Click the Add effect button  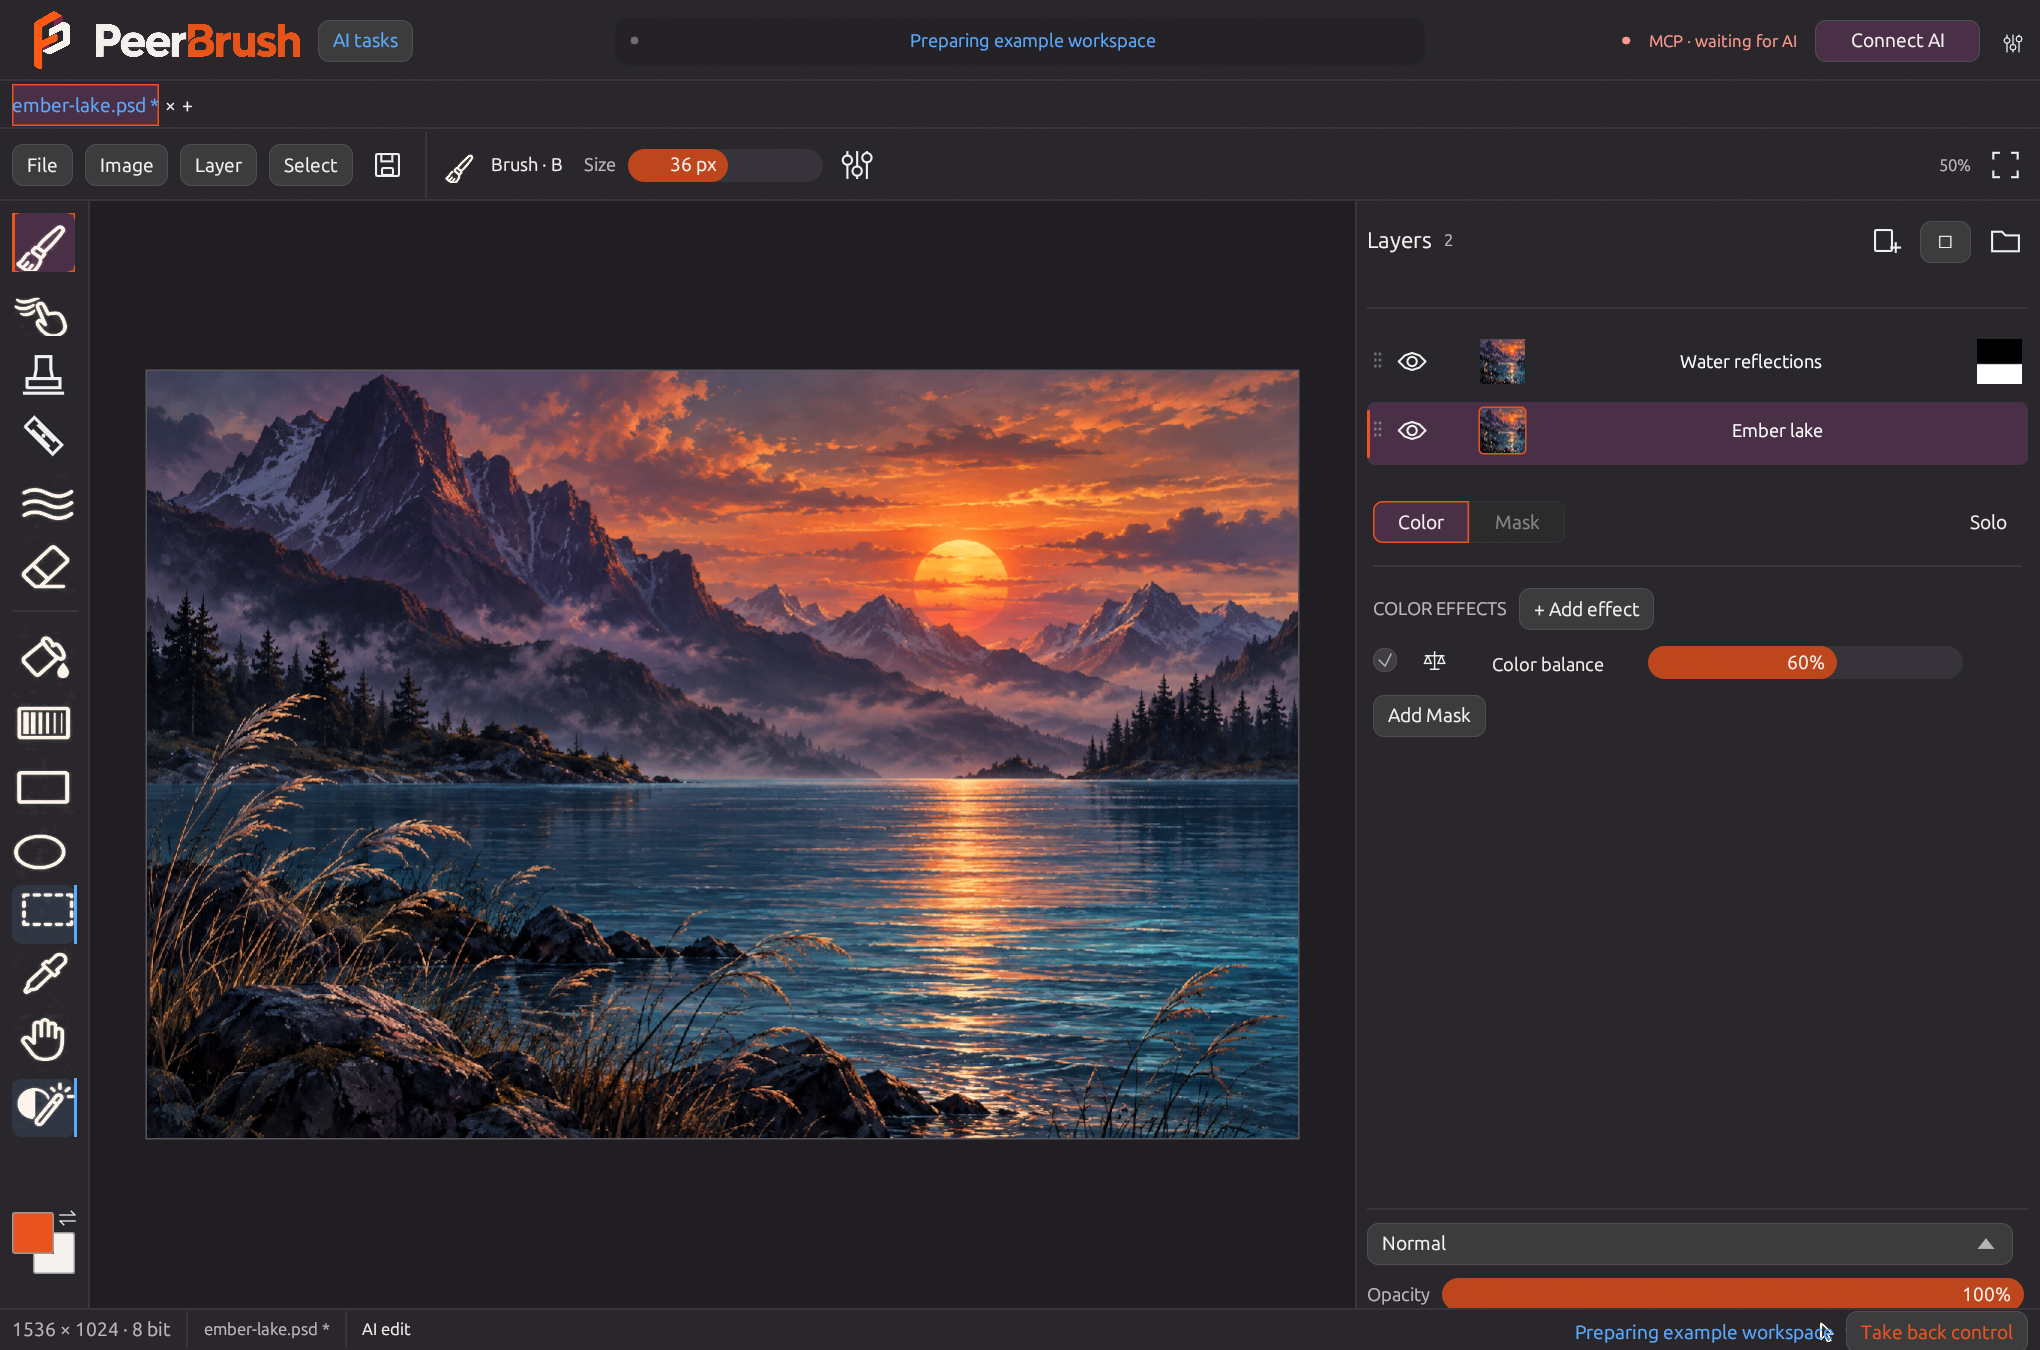(x=1586, y=609)
